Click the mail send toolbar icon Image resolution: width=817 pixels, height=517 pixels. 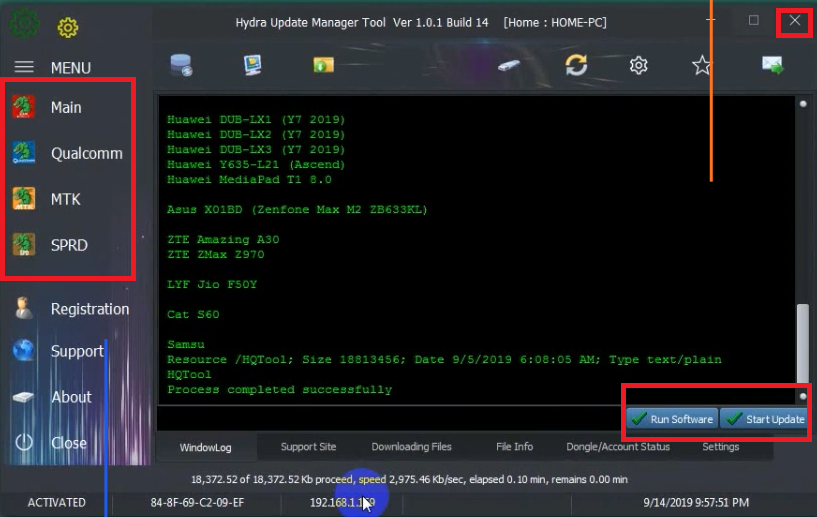click(x=772, y=65)
